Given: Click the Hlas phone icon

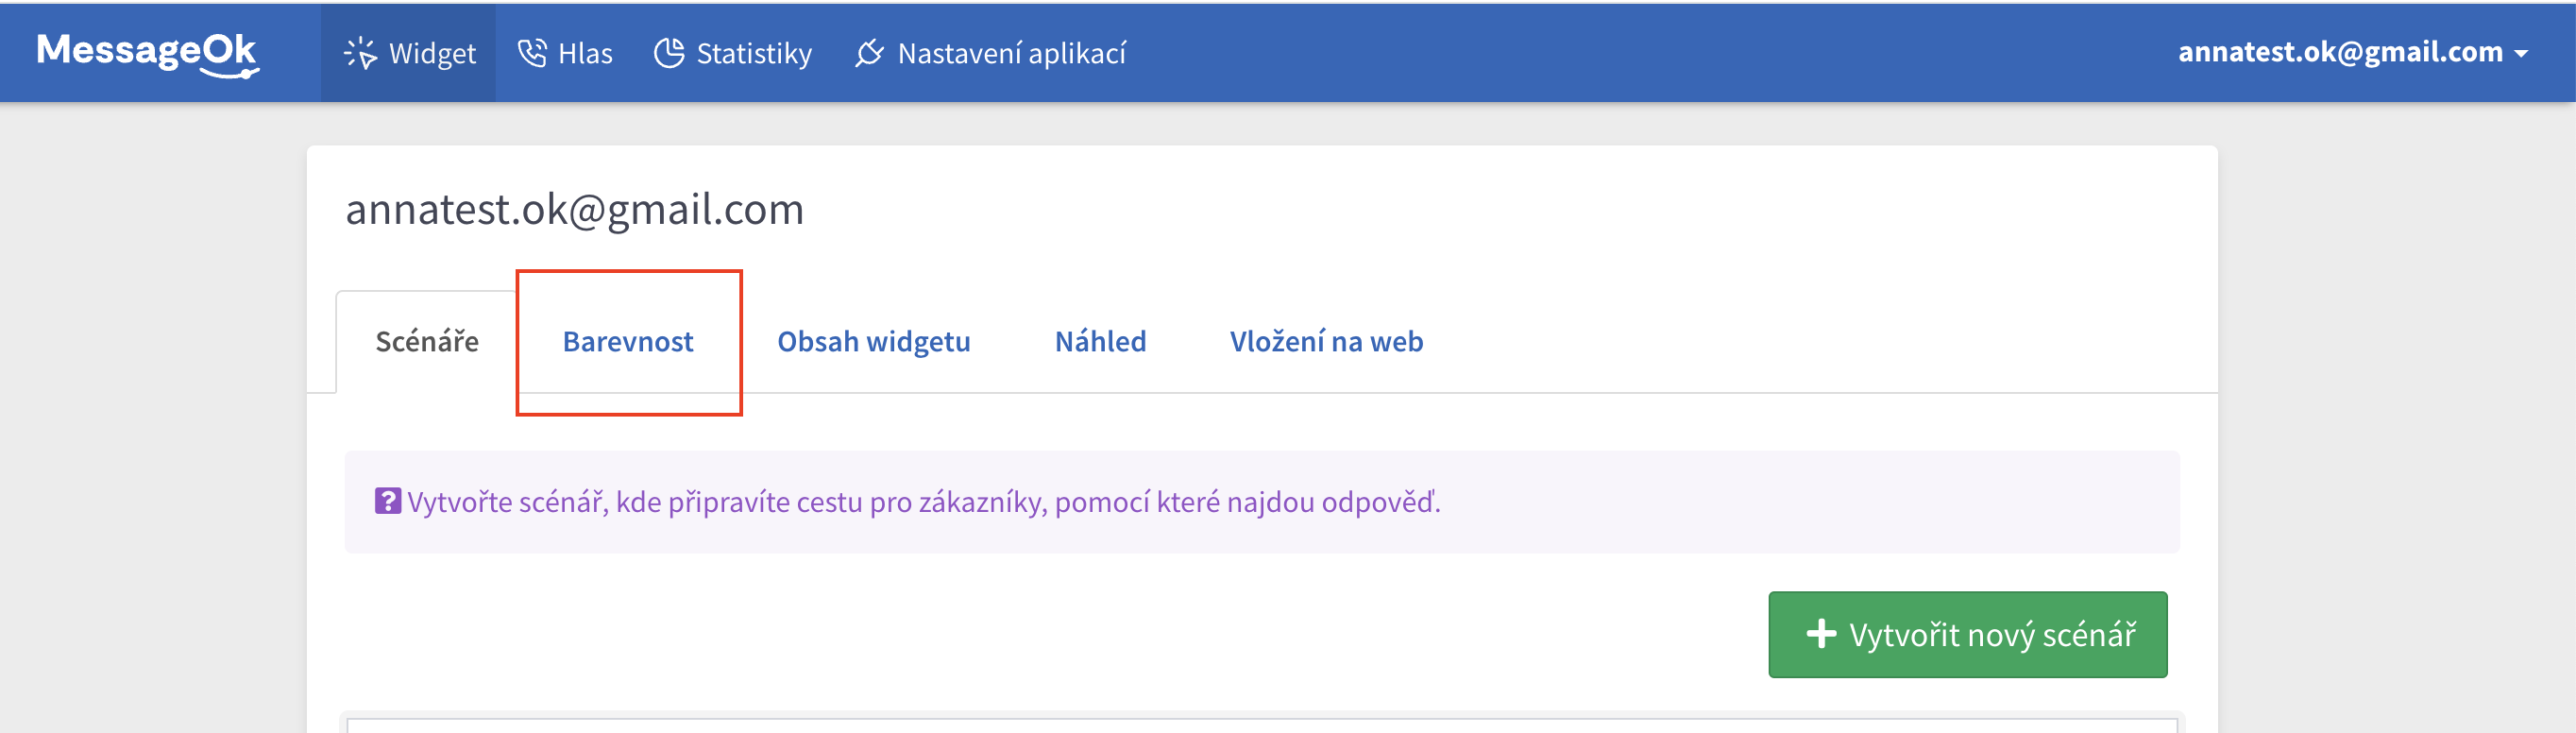Looking at the screenshot, I should pos(532,53).
